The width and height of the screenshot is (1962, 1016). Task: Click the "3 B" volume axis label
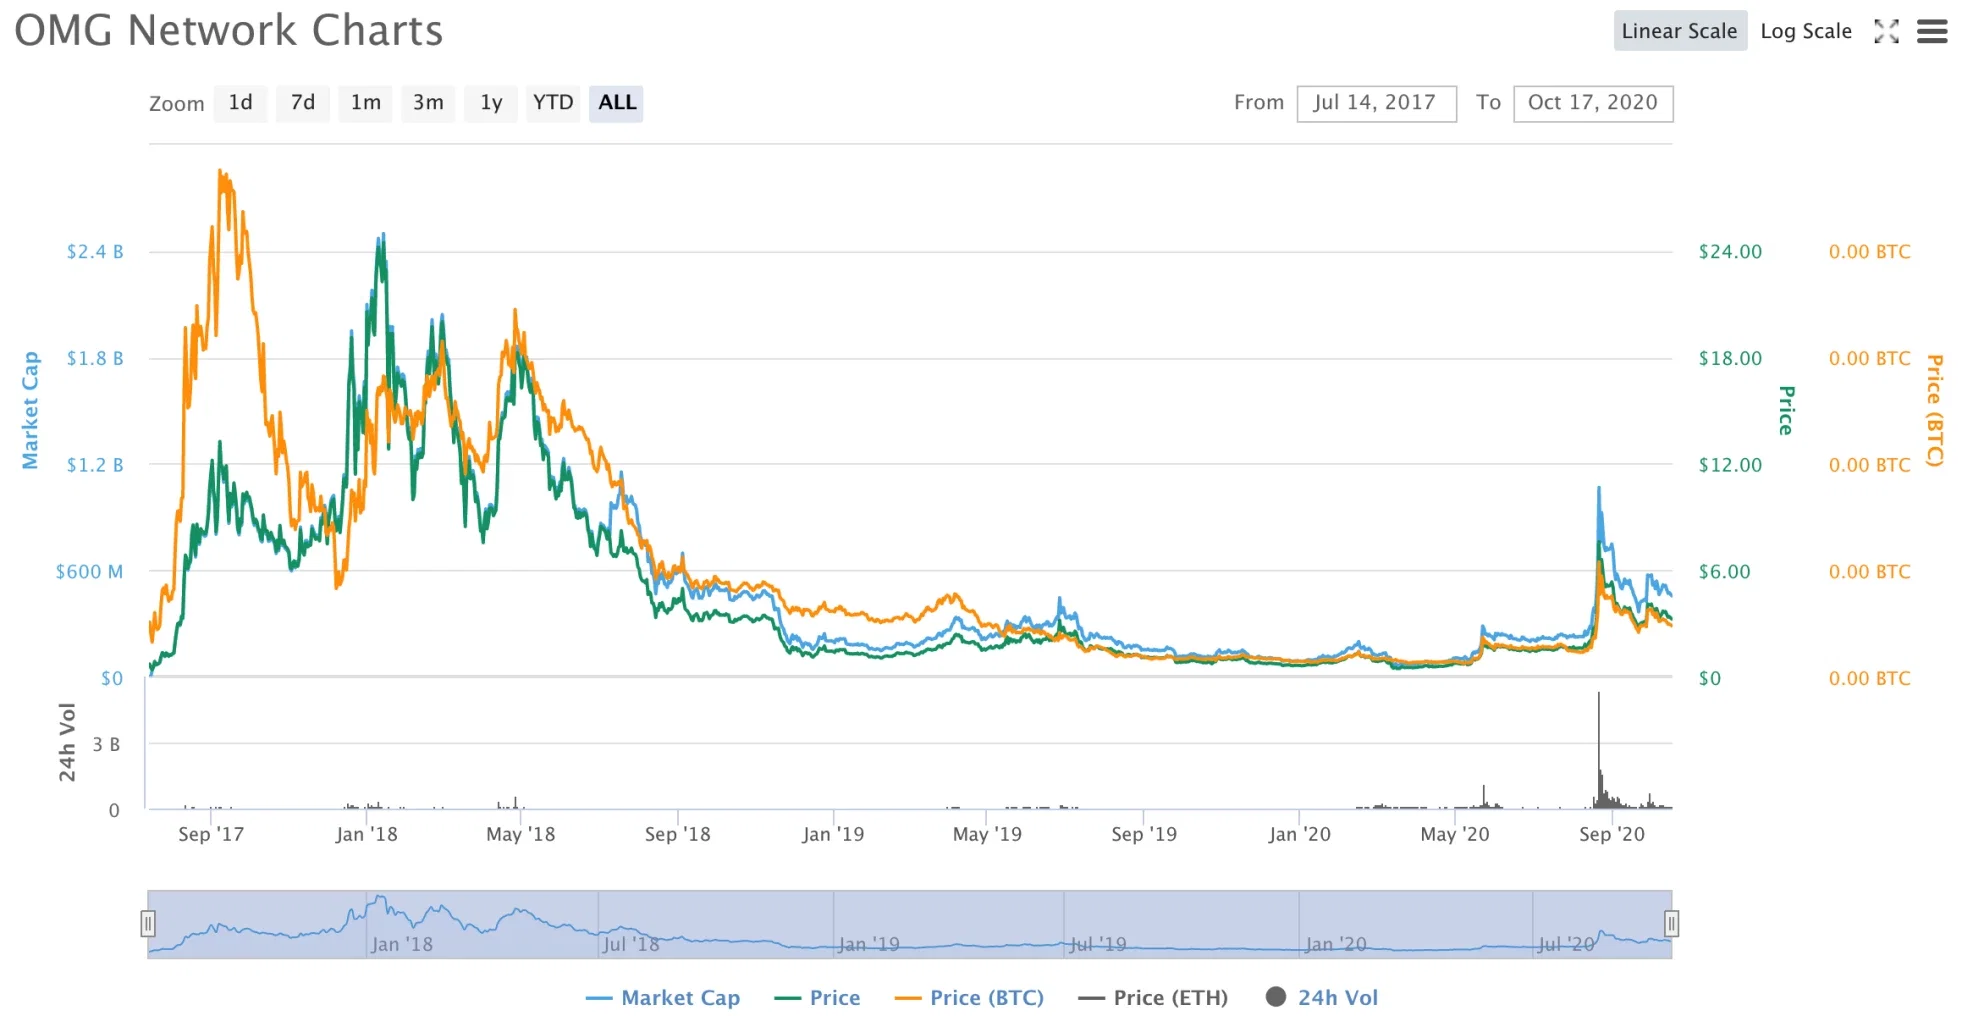coord(106,745)
